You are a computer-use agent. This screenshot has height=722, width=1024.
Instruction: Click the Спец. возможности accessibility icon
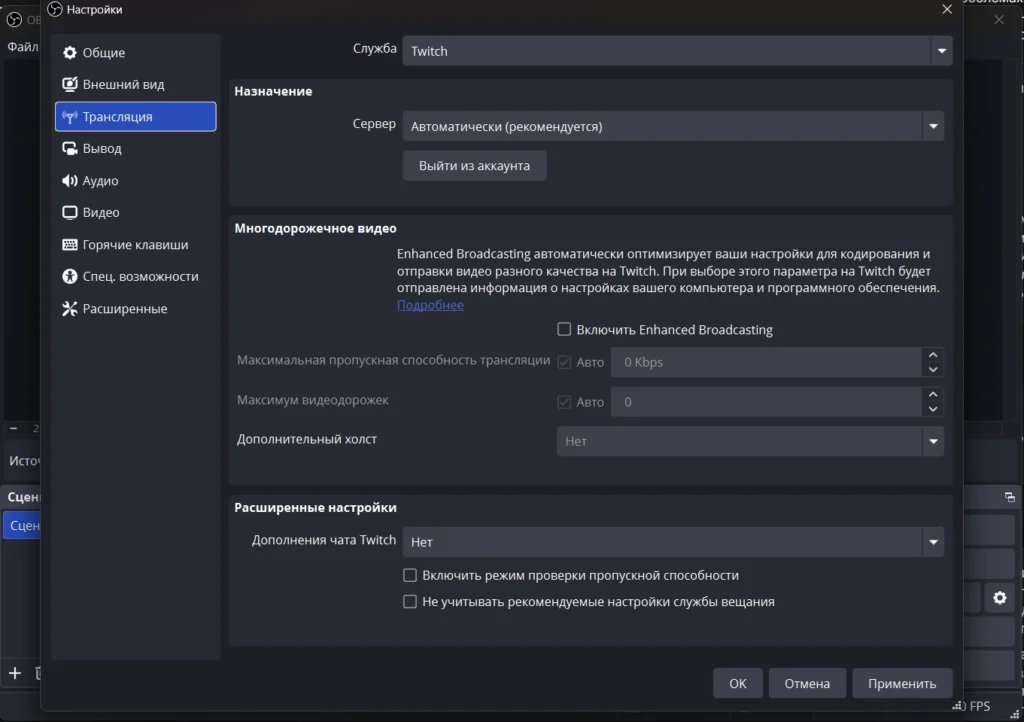(70, 277)
